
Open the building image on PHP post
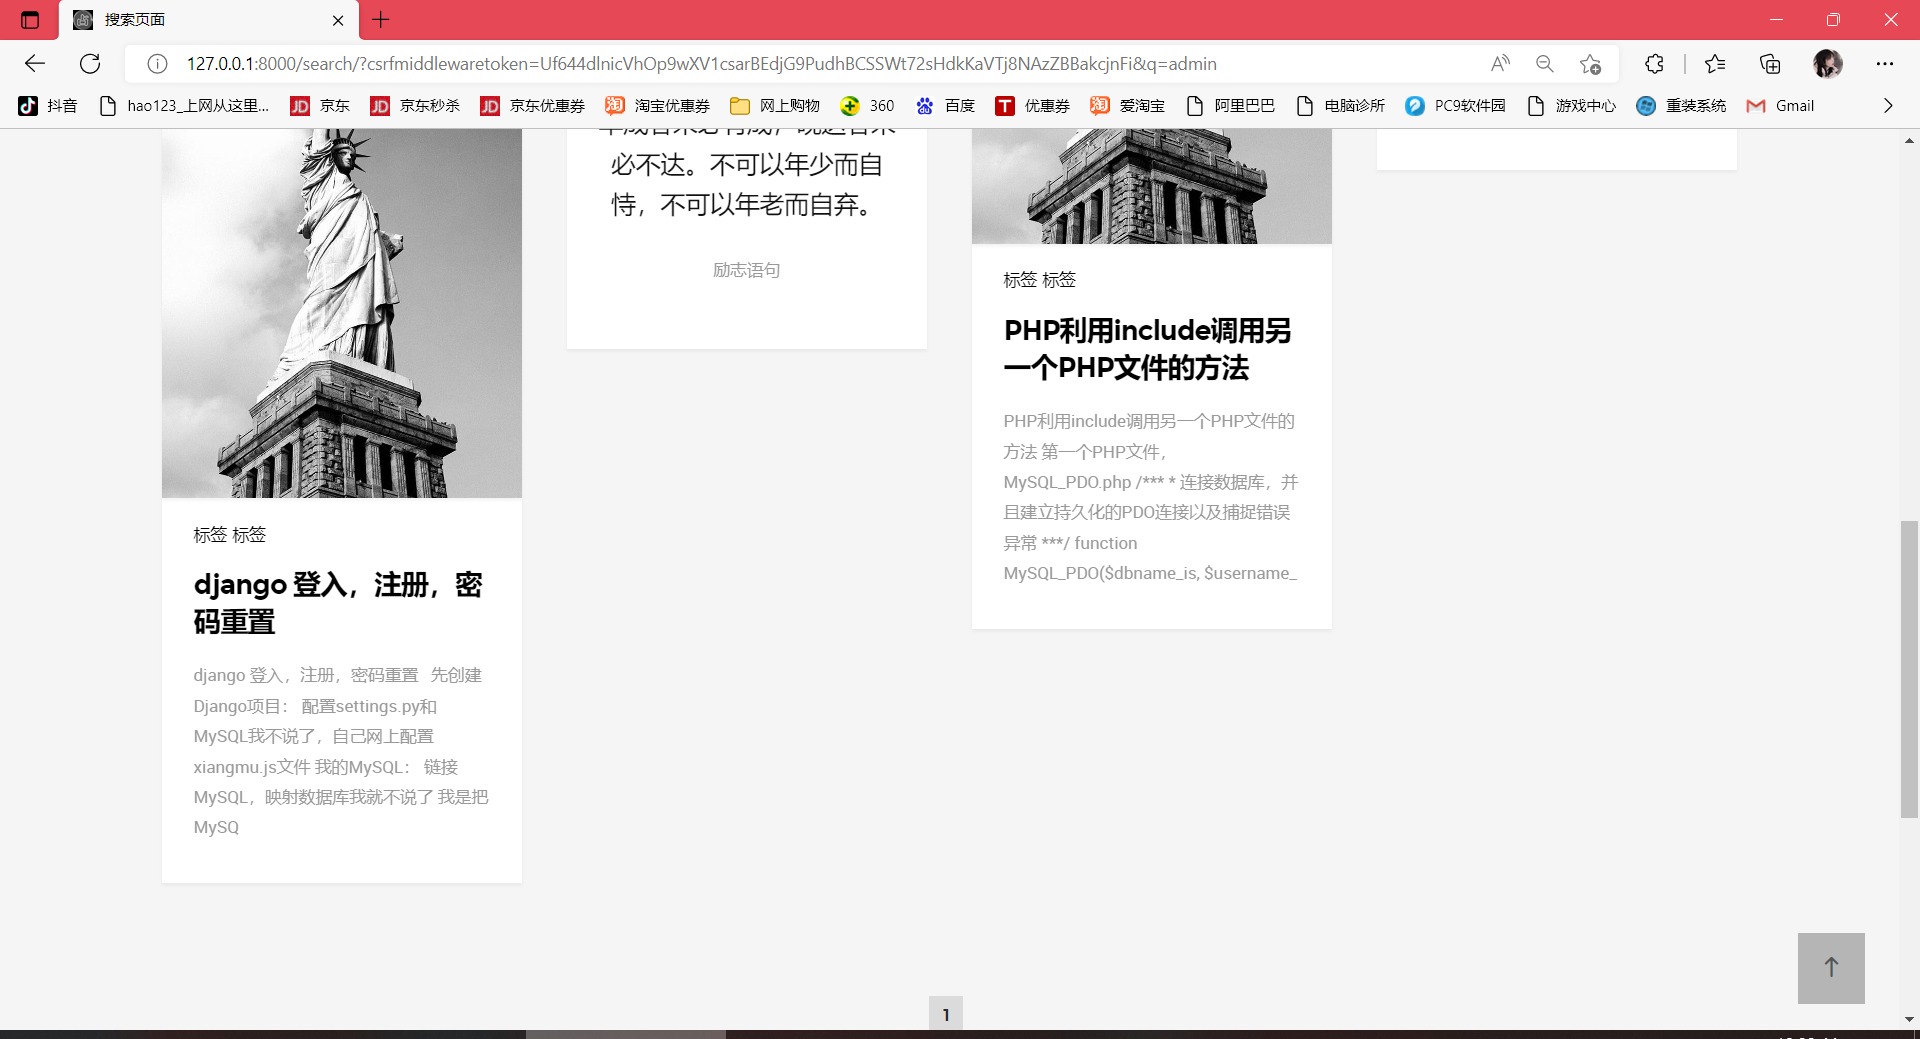(x=1152, y=186)
